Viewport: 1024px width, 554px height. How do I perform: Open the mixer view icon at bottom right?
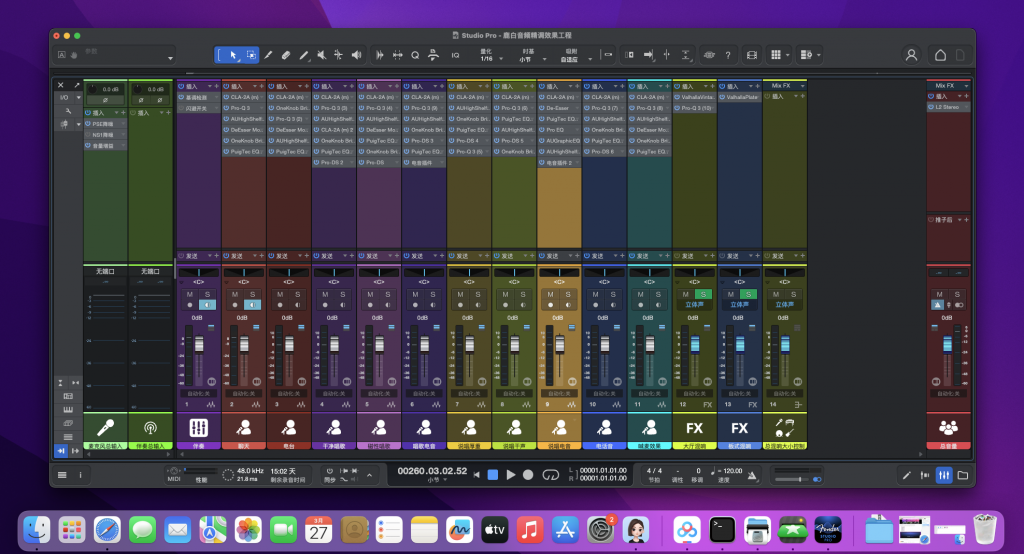(943, 475)
